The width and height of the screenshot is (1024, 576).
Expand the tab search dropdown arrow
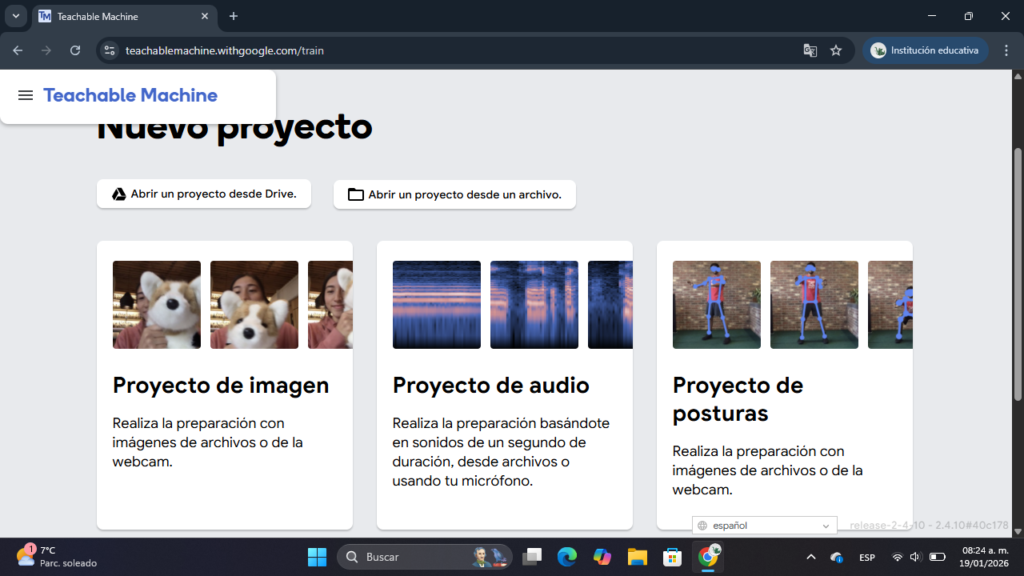click(x=16, y=16)
